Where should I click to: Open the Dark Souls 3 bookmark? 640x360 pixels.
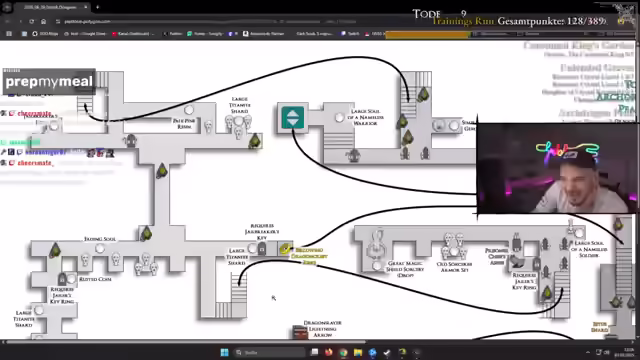pos(314,34)
